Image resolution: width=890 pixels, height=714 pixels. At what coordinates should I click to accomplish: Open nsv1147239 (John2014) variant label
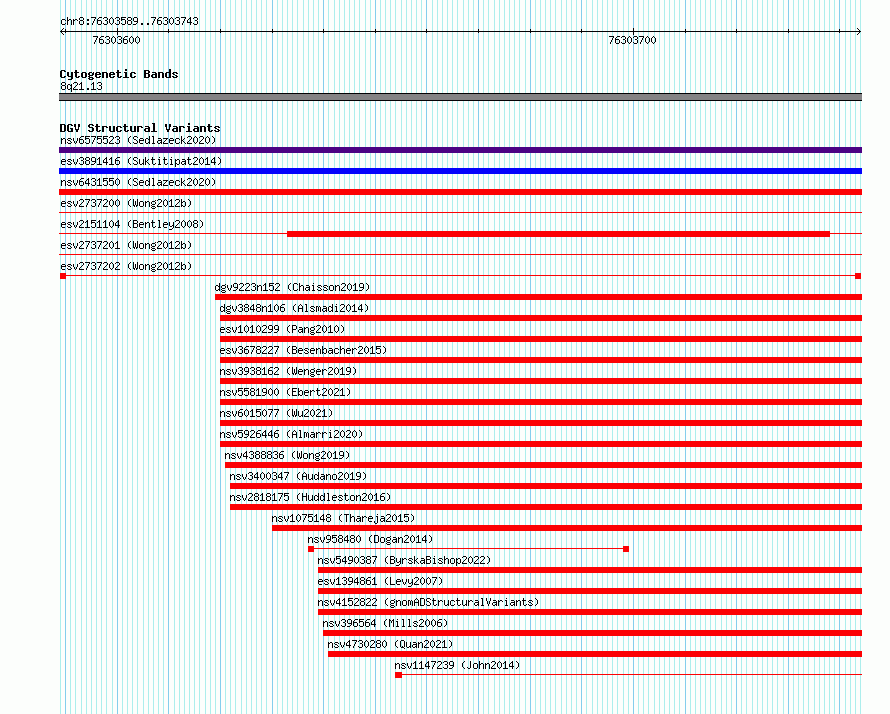(x=457, y=665)
